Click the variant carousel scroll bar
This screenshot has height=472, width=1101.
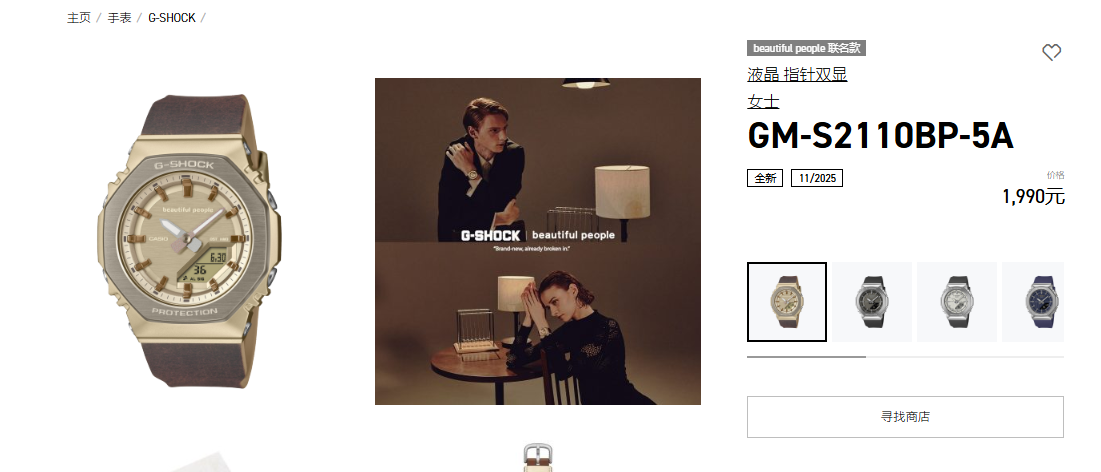click(x=905, y=357)
